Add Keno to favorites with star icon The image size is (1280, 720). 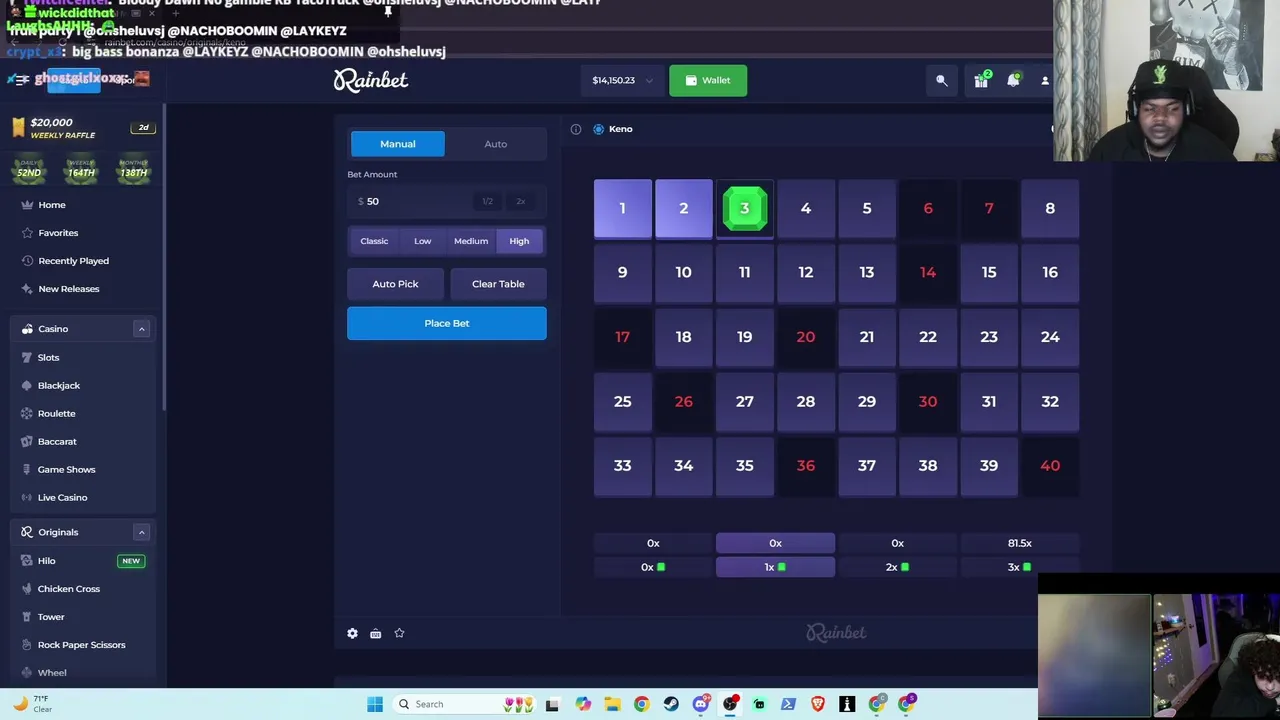399,633
